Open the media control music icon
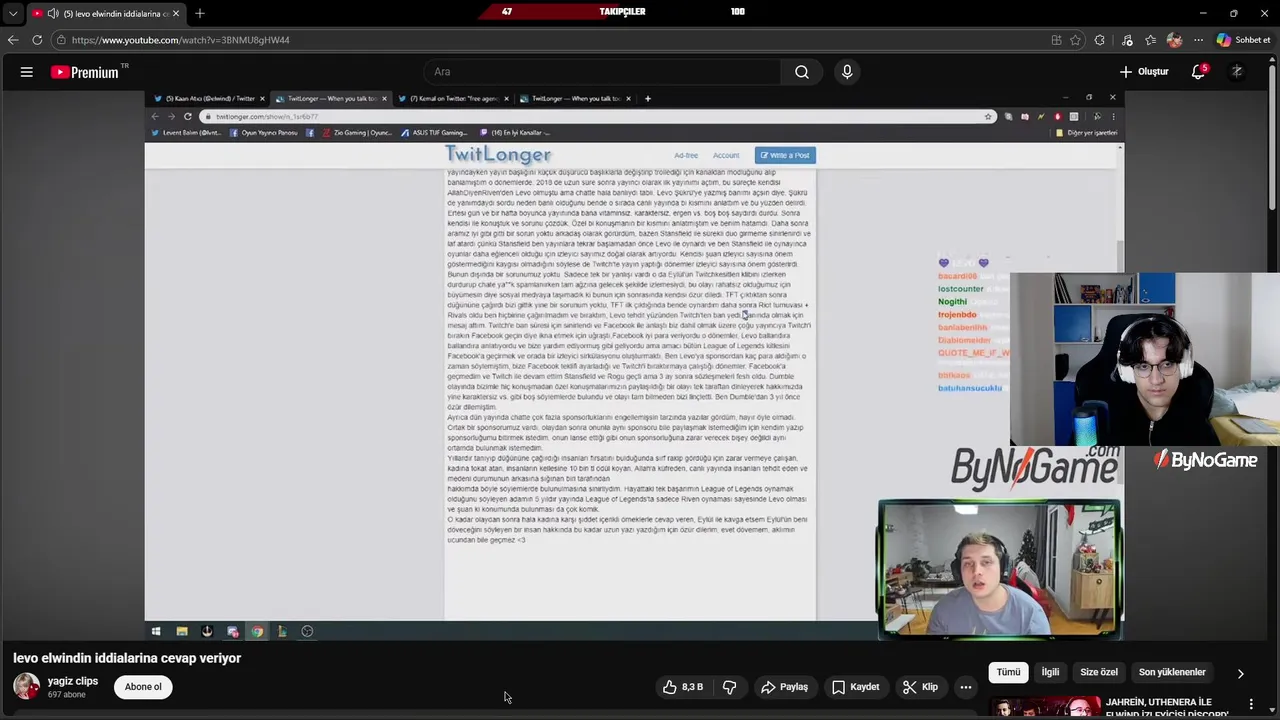This screenshot has width=1280, height=720. pos(1127,40)
